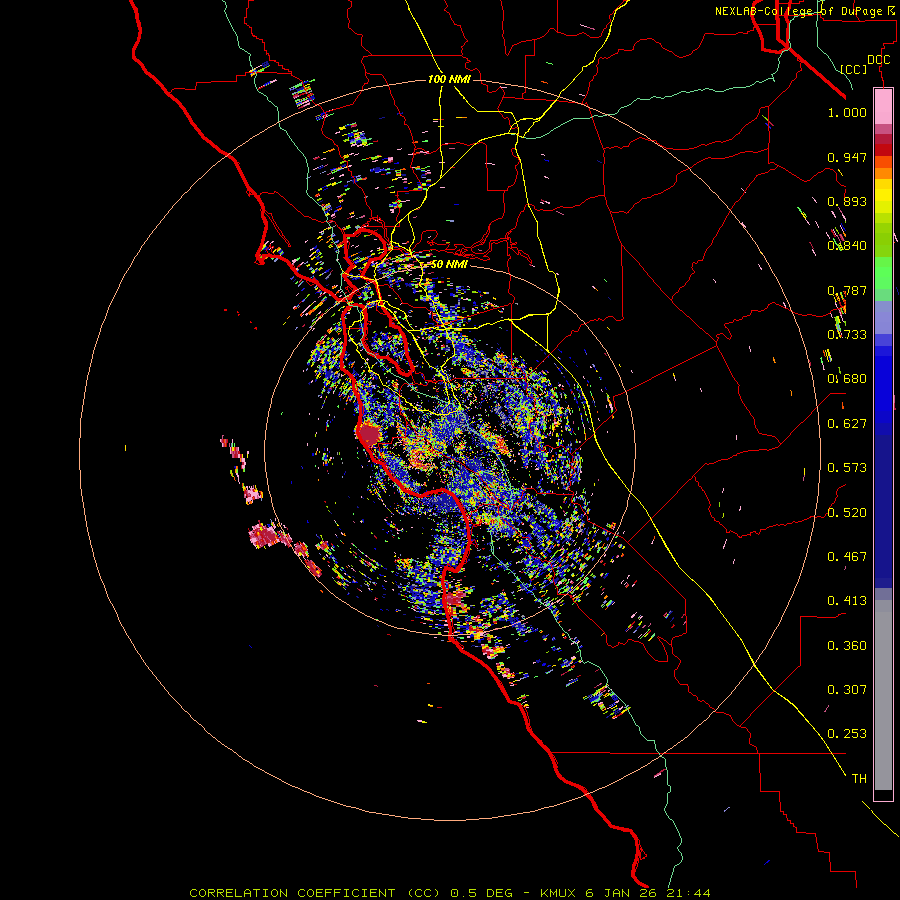Click the DCC product label above the scale

[878, 60]
